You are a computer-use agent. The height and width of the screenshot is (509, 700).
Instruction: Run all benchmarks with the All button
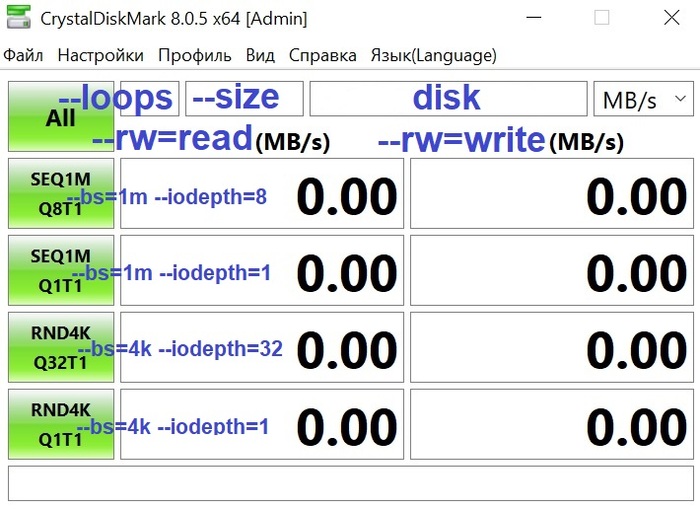pos(61,117)
